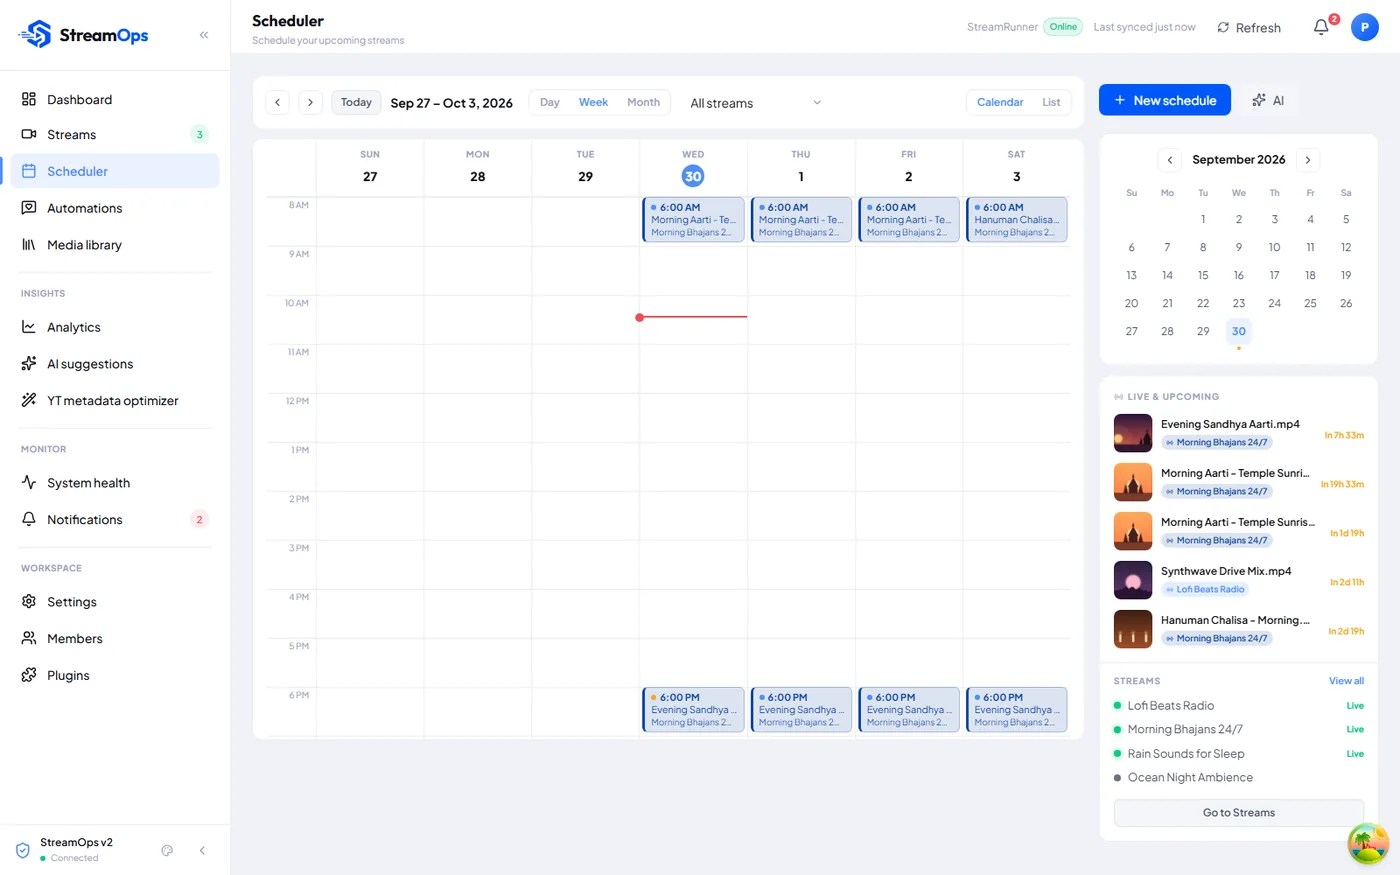Click the Media library books icon
The image size is (1400, 875).
(x=29, y=245)
